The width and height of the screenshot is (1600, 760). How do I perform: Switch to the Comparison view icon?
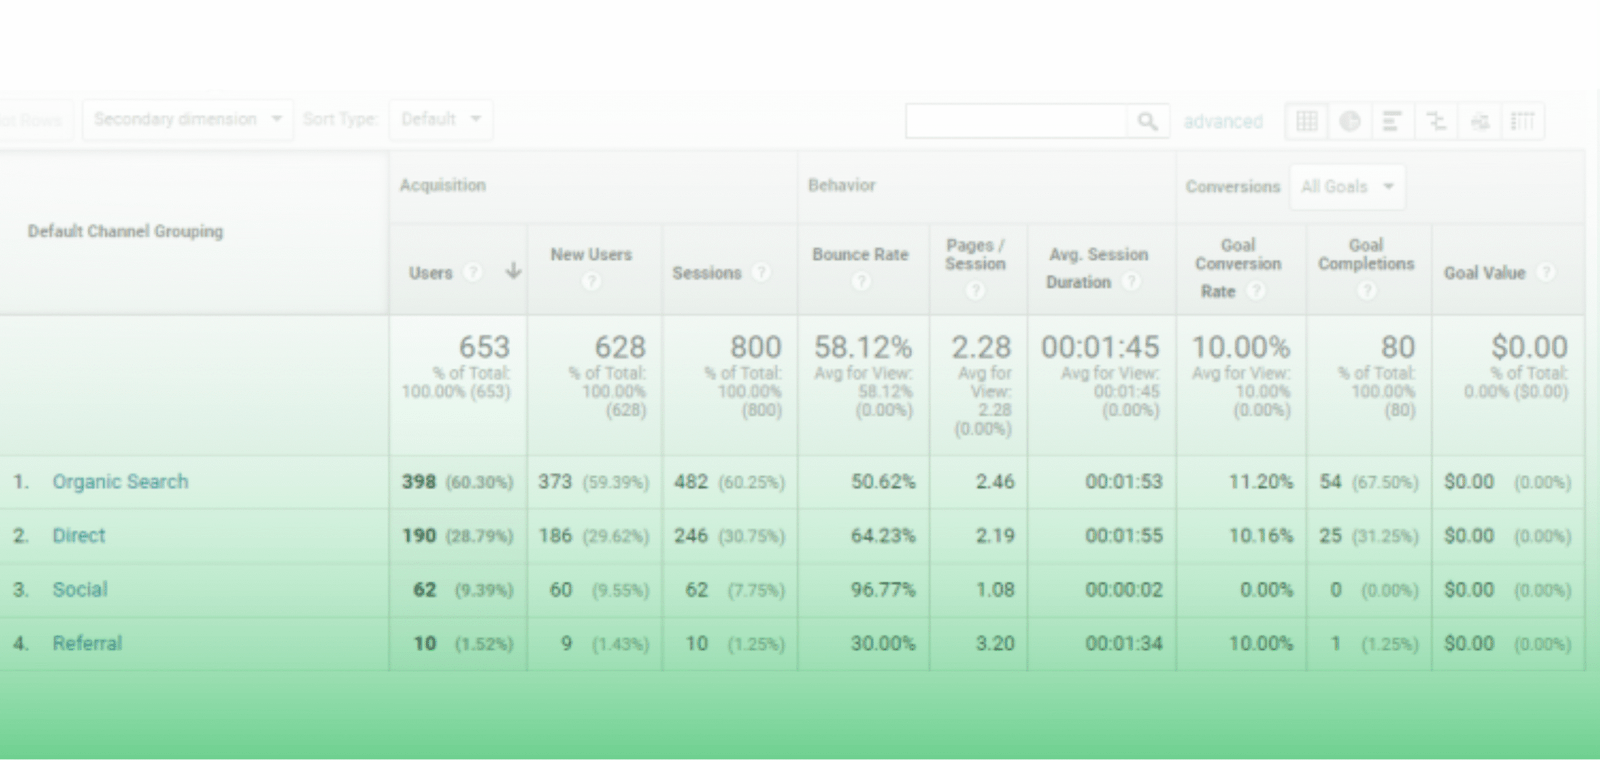(1436, 121)
